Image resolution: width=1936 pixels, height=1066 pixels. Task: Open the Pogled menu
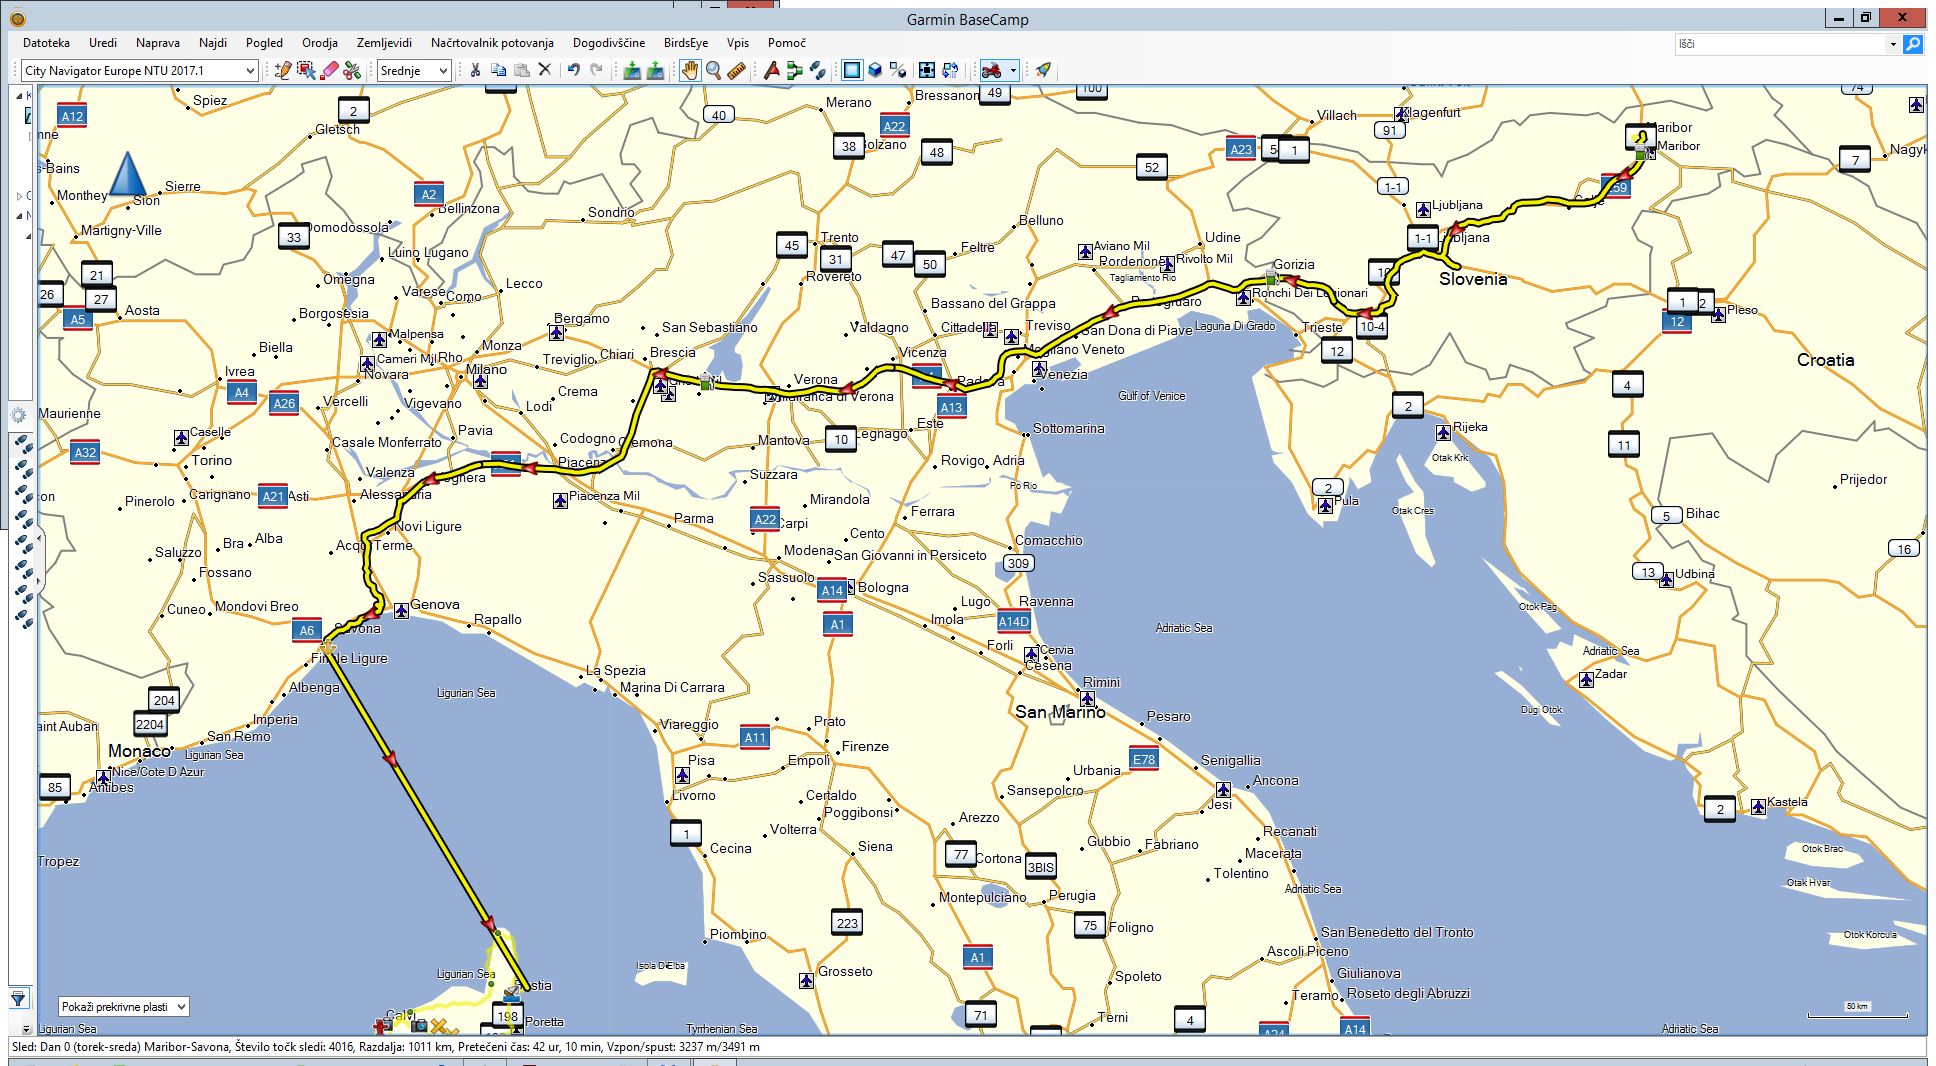(x=264, y=43)
